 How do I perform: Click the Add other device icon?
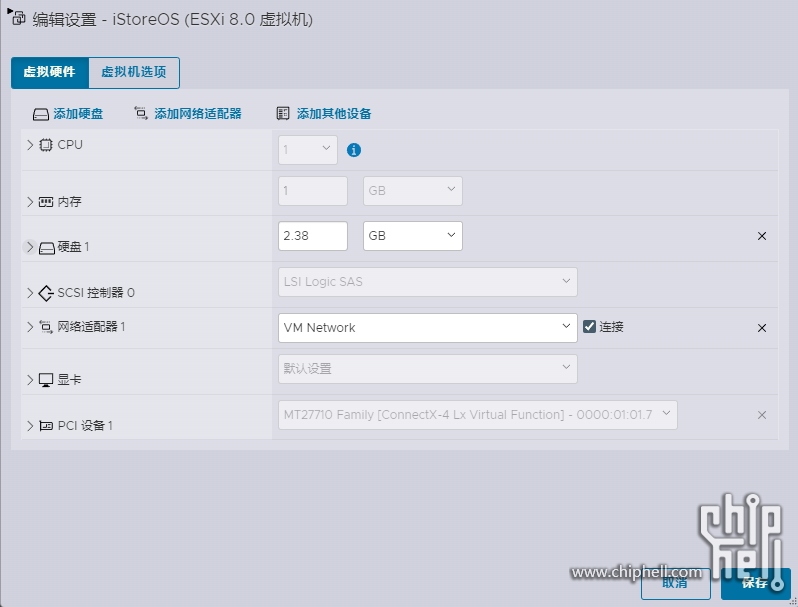[283, 113]
